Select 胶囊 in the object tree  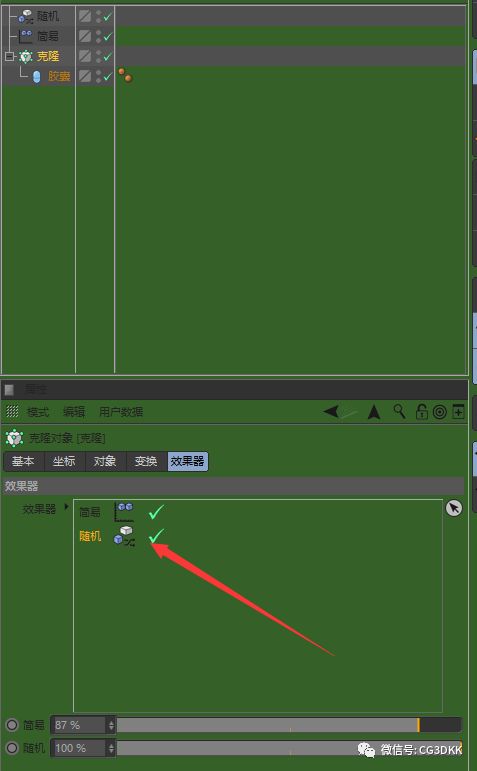tap(59, 76)
